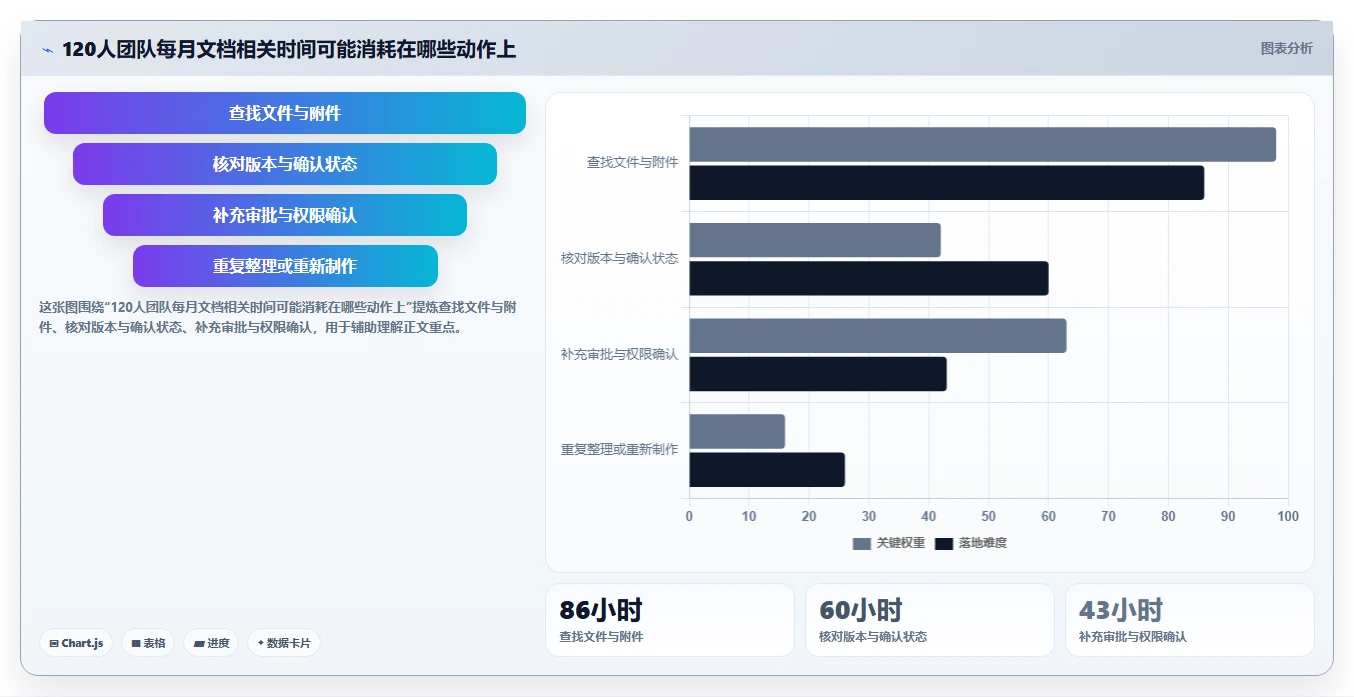Click the 核对版本与确认状态 y-axis label

pos(619,258)
